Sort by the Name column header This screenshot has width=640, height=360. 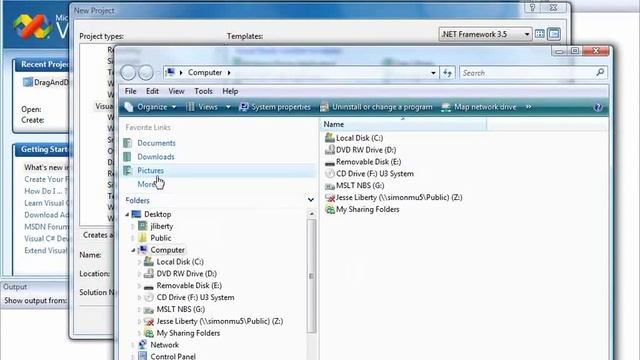404,124
